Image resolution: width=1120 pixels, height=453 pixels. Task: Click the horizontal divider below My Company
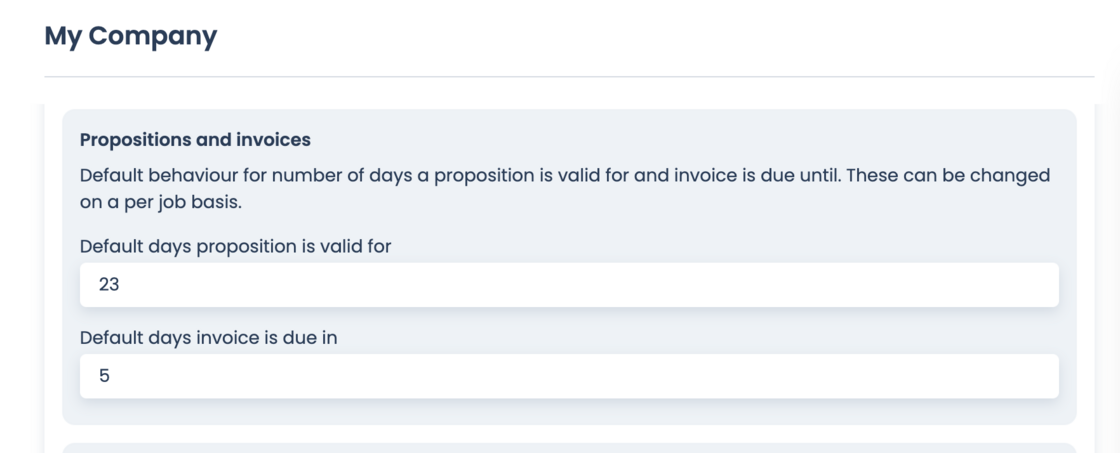coord(568,76)
